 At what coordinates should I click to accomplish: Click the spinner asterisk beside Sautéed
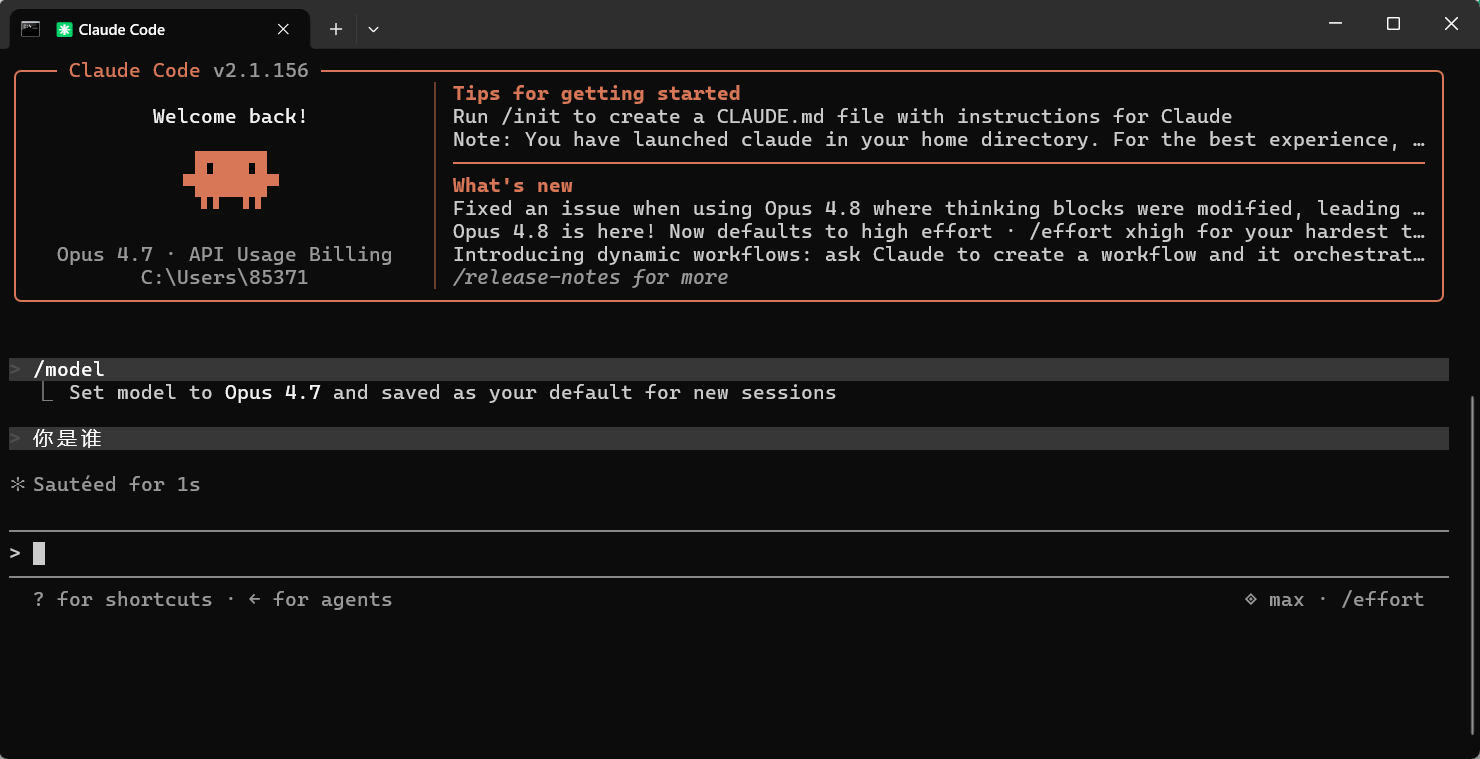17,485
